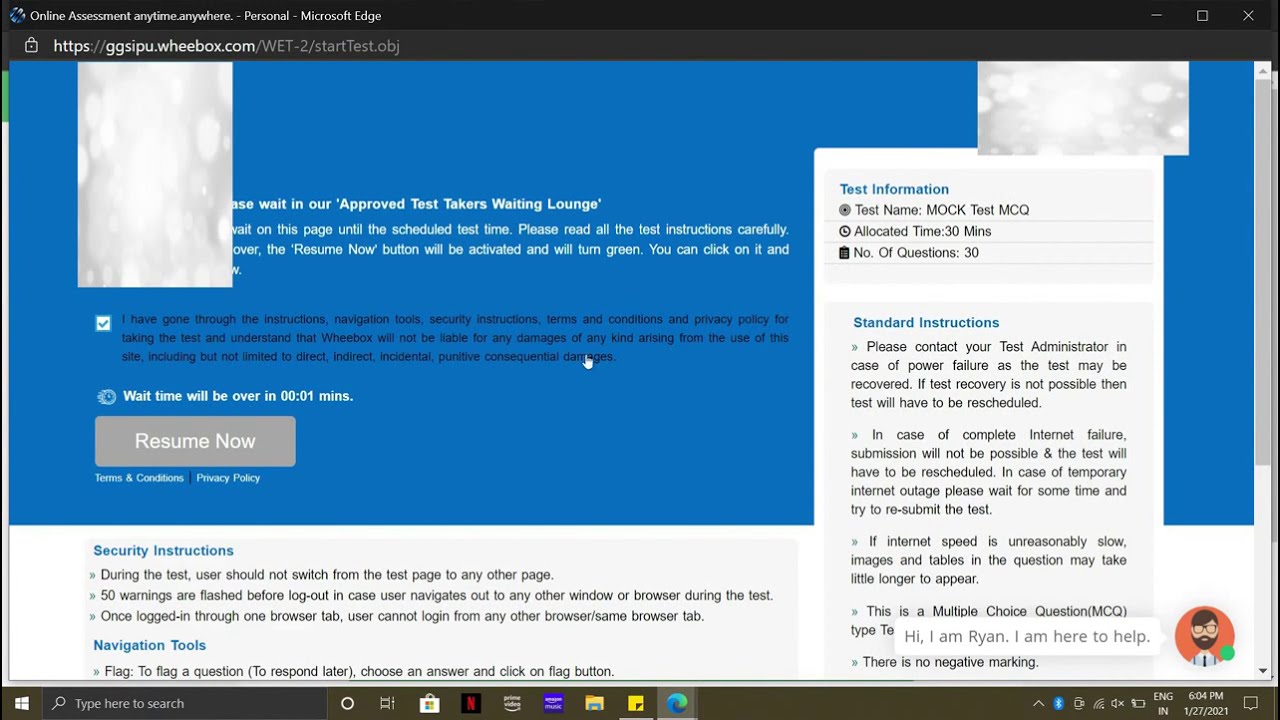This screenshot has height=720, width=1280.
Task: Click the Standard Instructions heading
Action: 926,323
